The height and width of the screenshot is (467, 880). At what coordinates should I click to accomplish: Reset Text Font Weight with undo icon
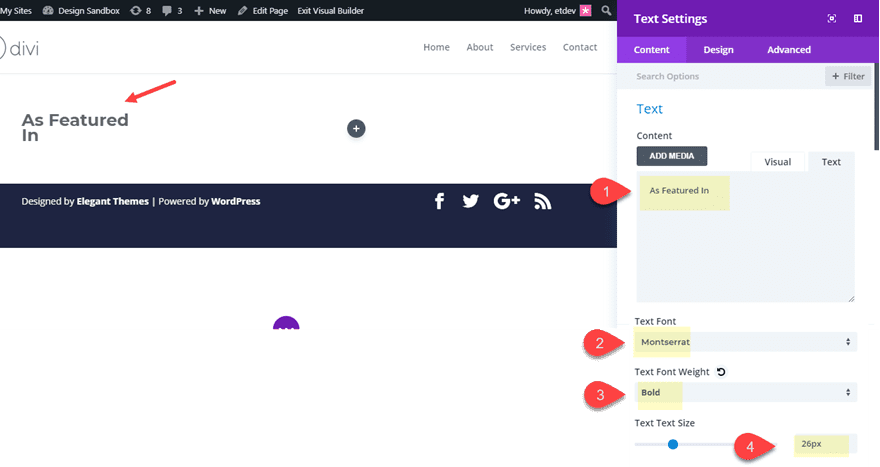tap(721, 372)
